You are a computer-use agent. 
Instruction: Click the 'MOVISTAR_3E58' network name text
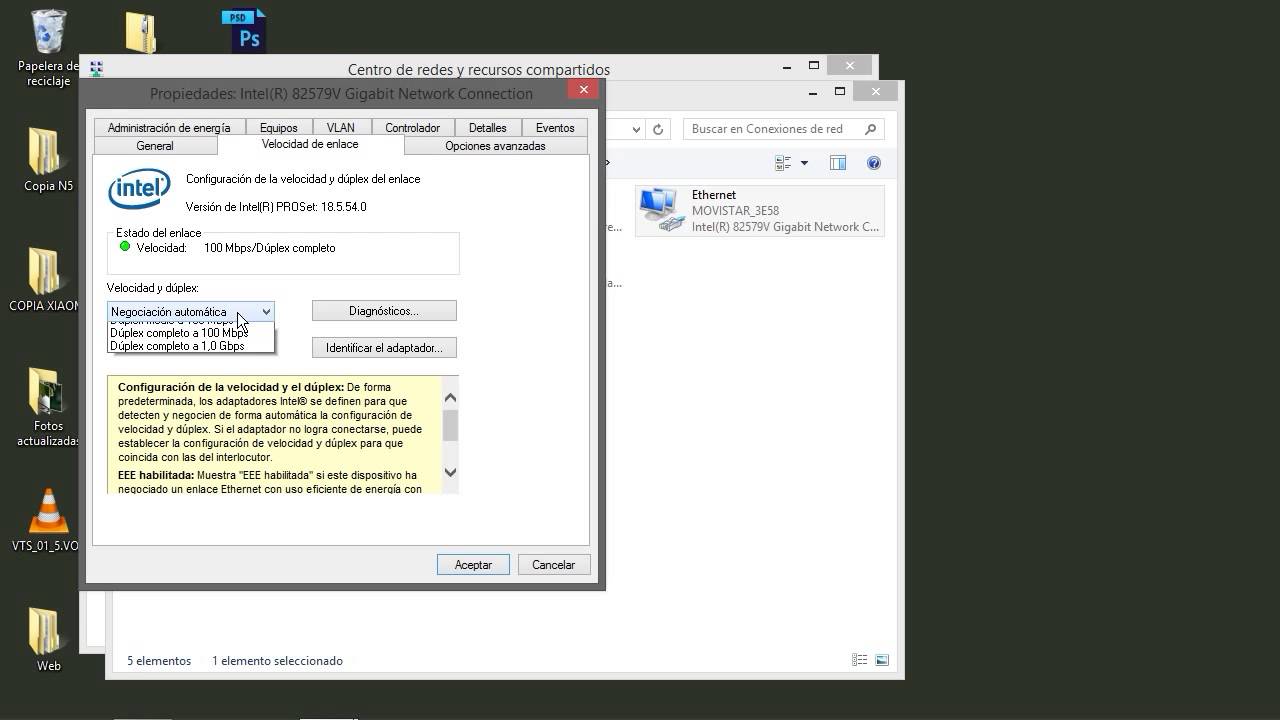pyautogui.click(x=735, y=211)
